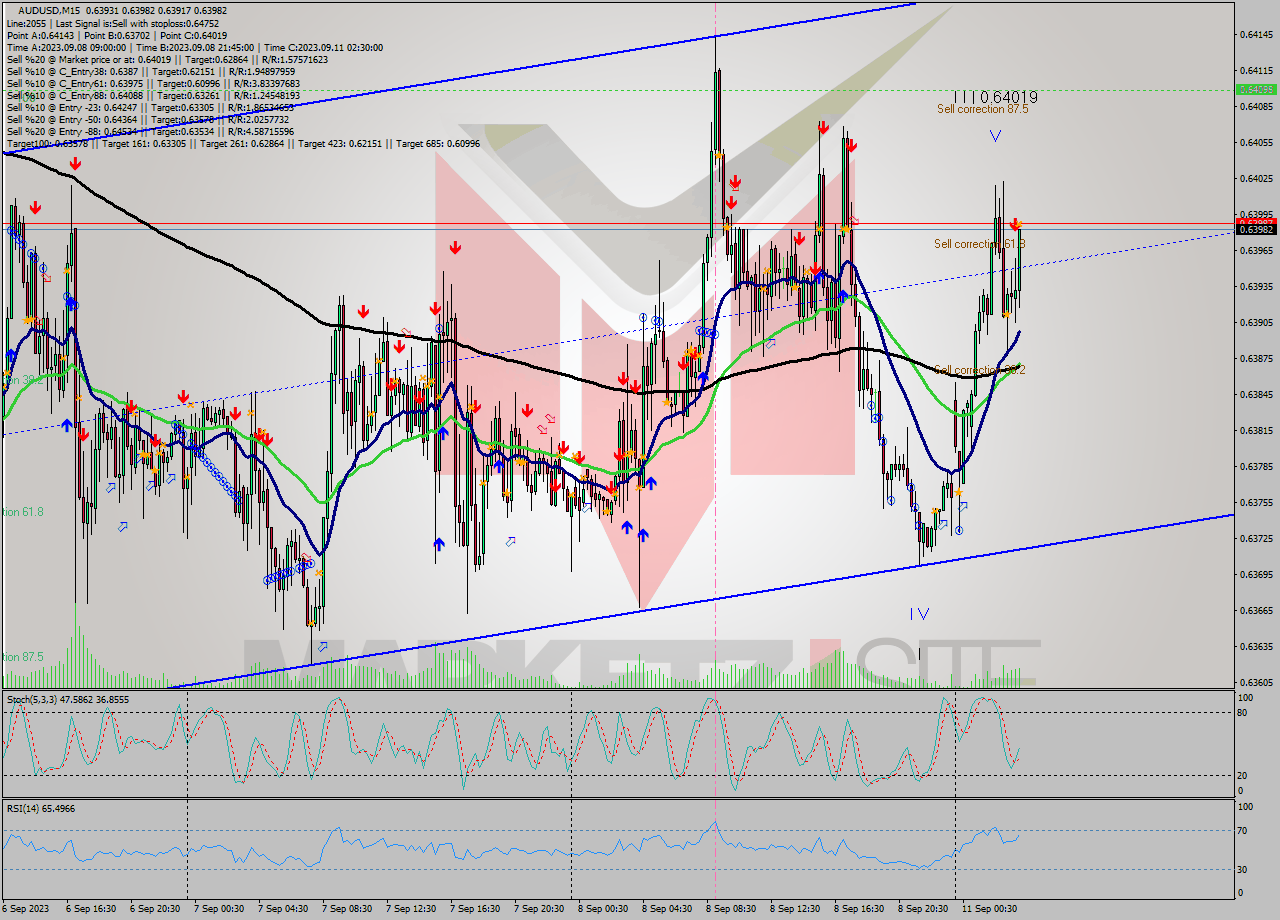Click the '7 Sep 16:30' time axis label
Image resolution: width=1280 pixels, height=920 pixels.
[475, 909]
